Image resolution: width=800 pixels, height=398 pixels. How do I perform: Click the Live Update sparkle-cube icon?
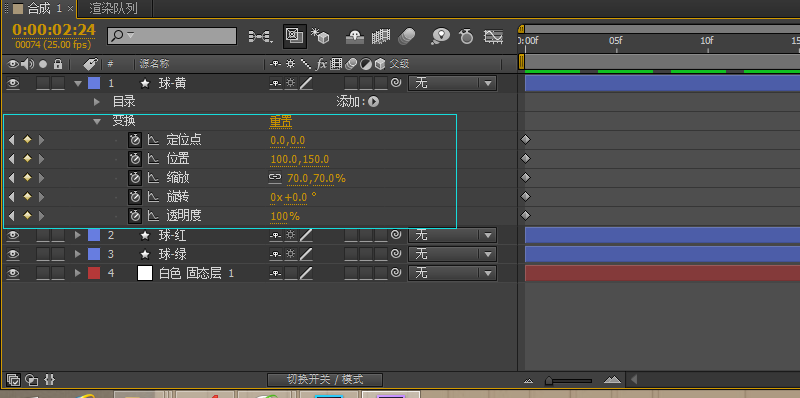320,36
